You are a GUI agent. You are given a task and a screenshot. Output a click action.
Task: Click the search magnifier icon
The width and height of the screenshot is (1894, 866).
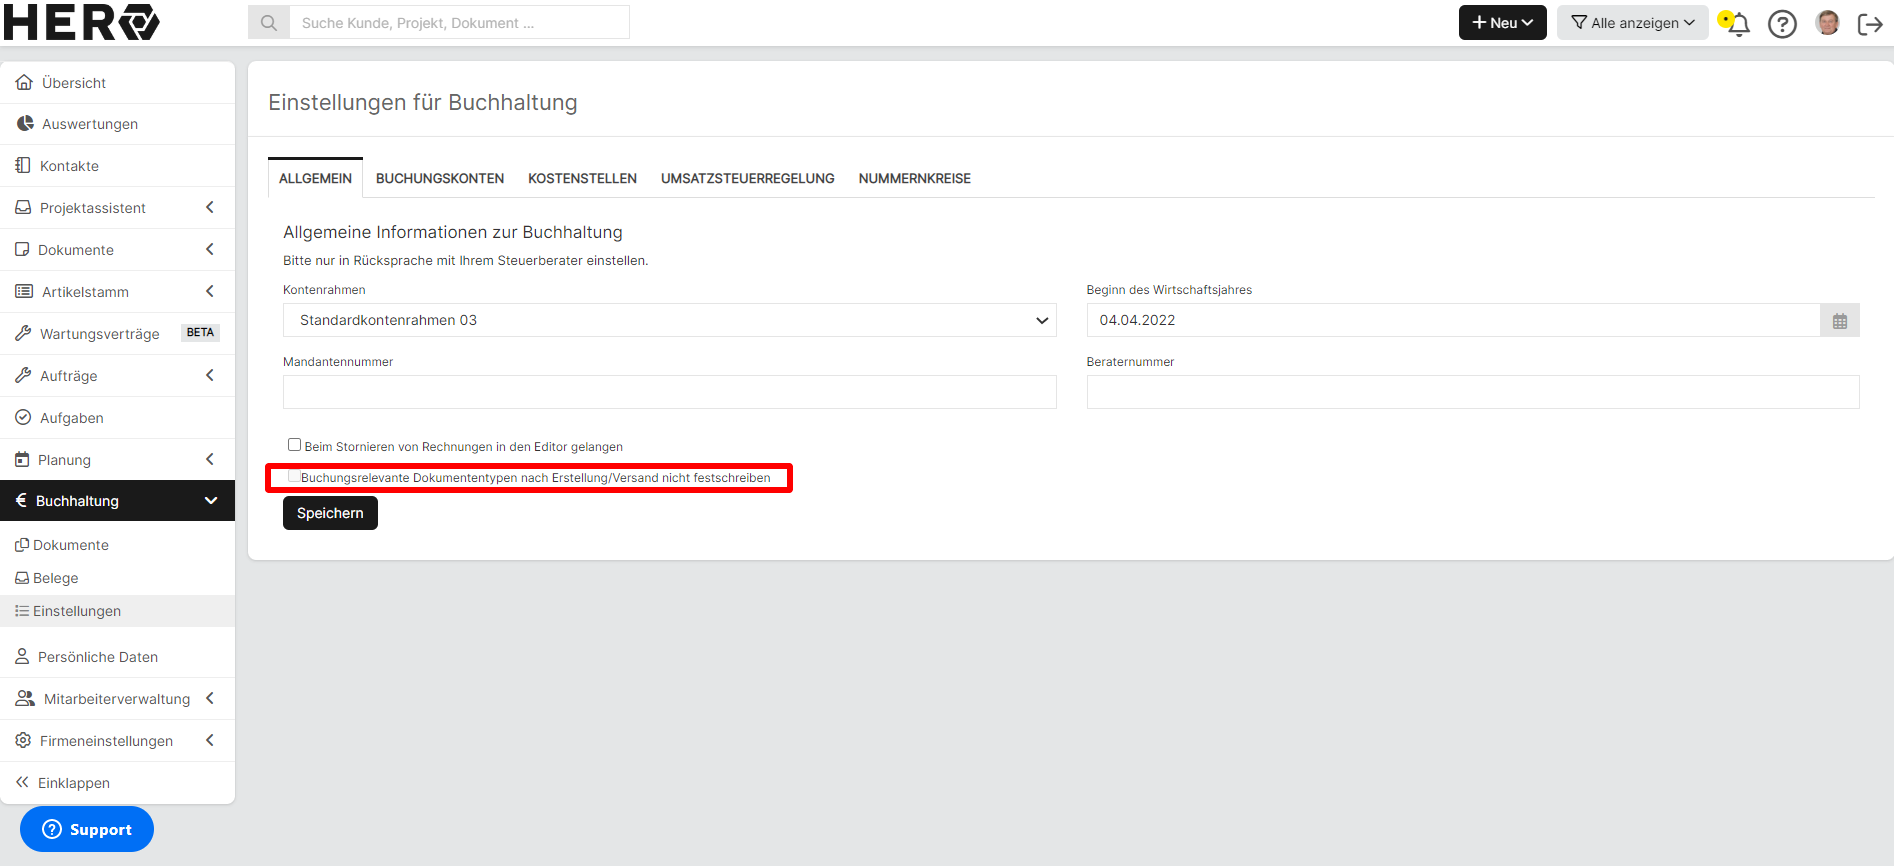[x=269, y=22]
